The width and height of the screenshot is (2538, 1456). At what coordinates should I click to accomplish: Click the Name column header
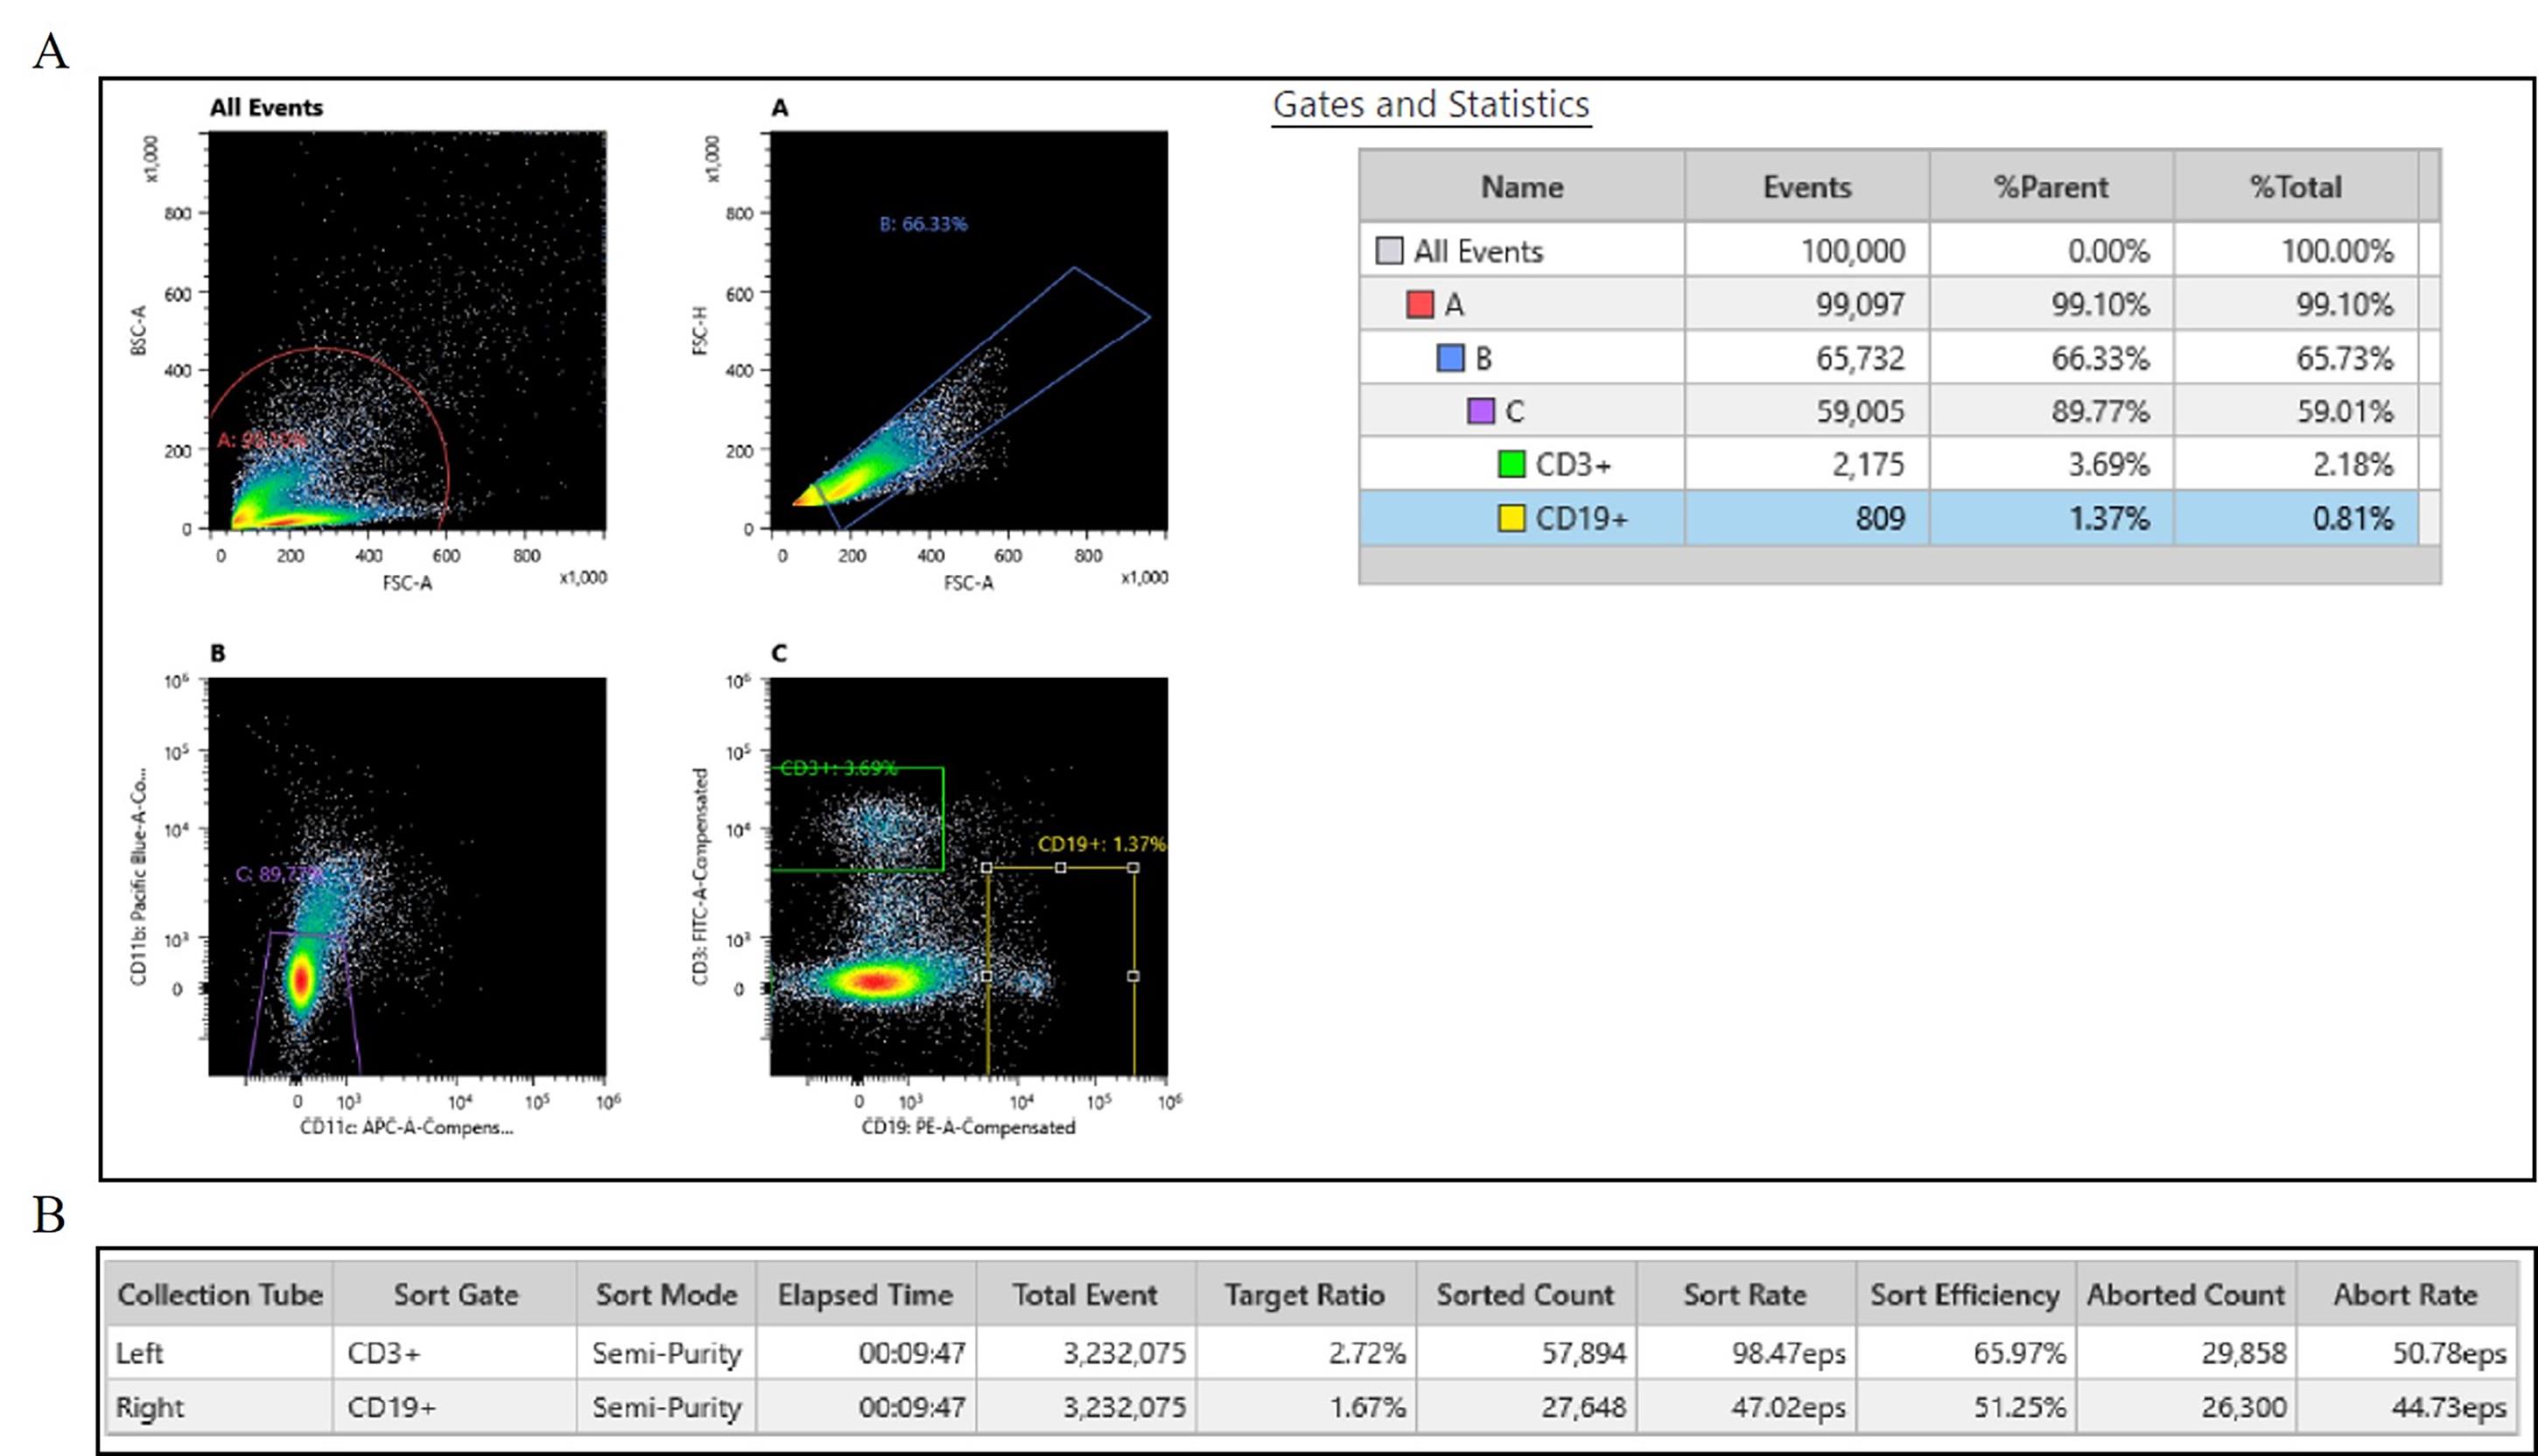(x=1521, y=187)
